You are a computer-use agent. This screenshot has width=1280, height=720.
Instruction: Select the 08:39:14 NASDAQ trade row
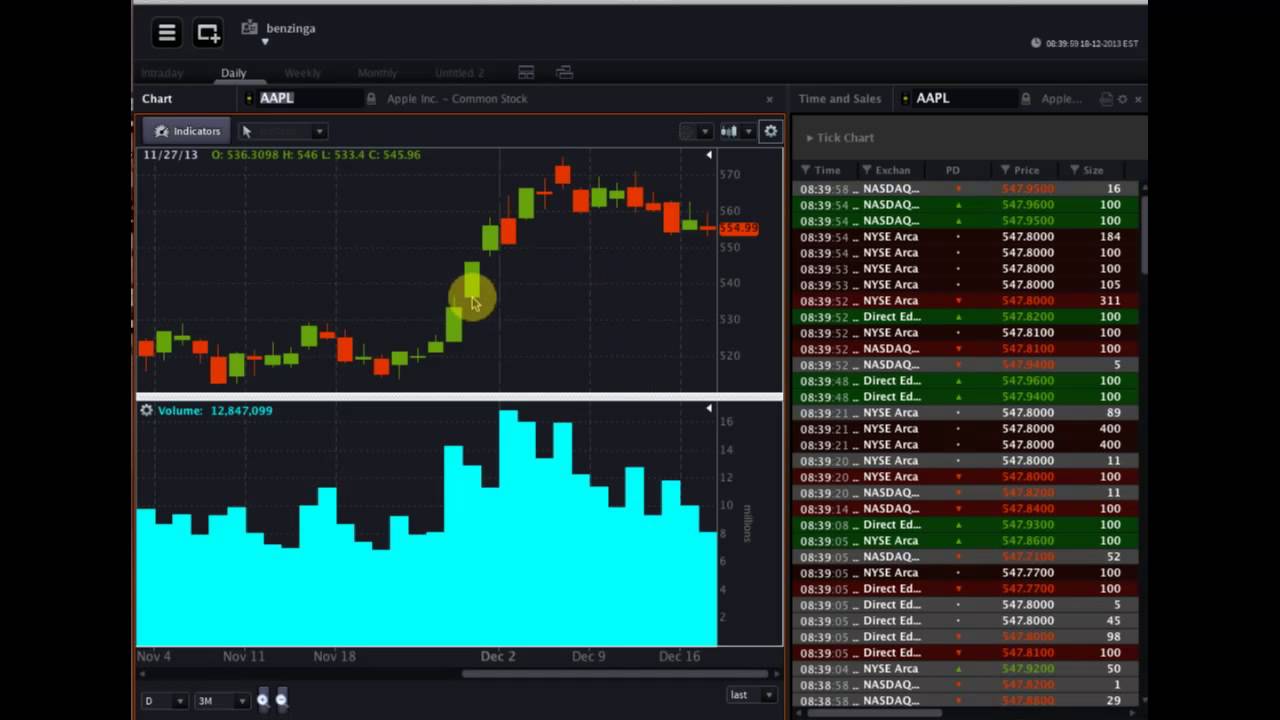point(966,508)
